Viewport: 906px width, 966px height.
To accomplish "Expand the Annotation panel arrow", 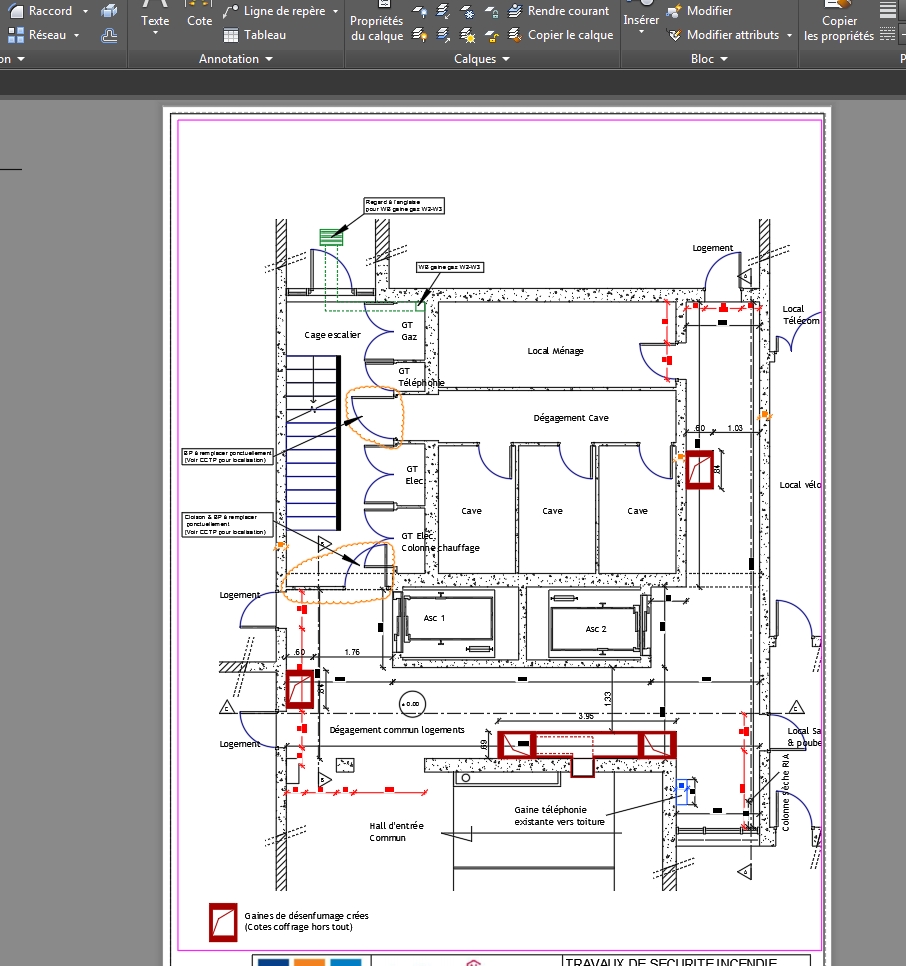I will [269, 59].
